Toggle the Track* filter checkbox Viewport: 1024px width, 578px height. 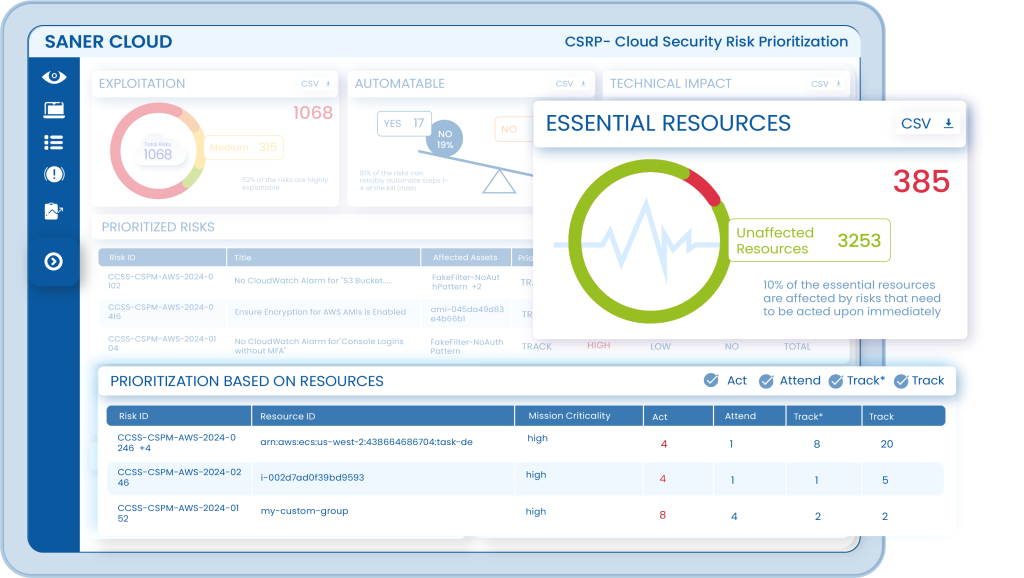[x=833, y=380]
